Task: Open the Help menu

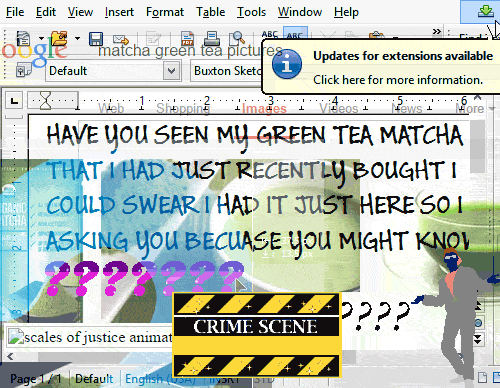Action: click(x=346, y=12)
